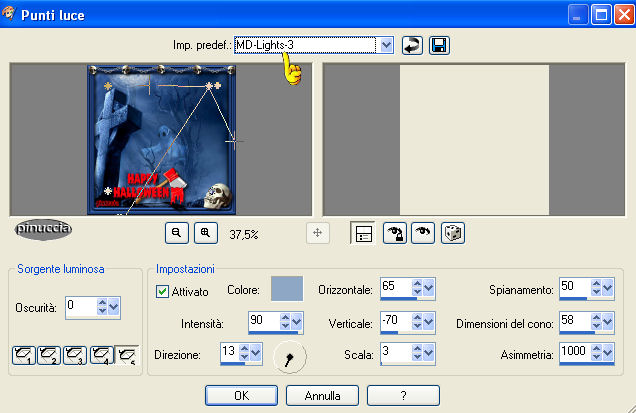
Task: Open the Direzione slider dropdown arrow
Action: tap(256, 353)
